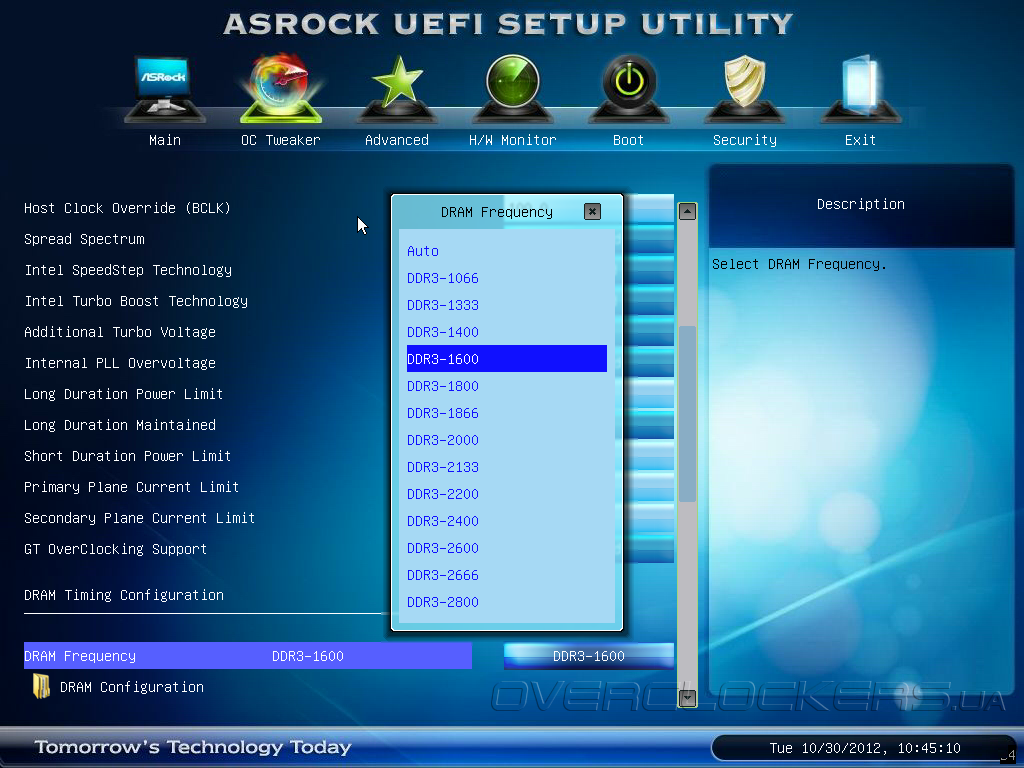Open the Main tab monitor icon
The image size is (1024, 768).
click(165, 89)
